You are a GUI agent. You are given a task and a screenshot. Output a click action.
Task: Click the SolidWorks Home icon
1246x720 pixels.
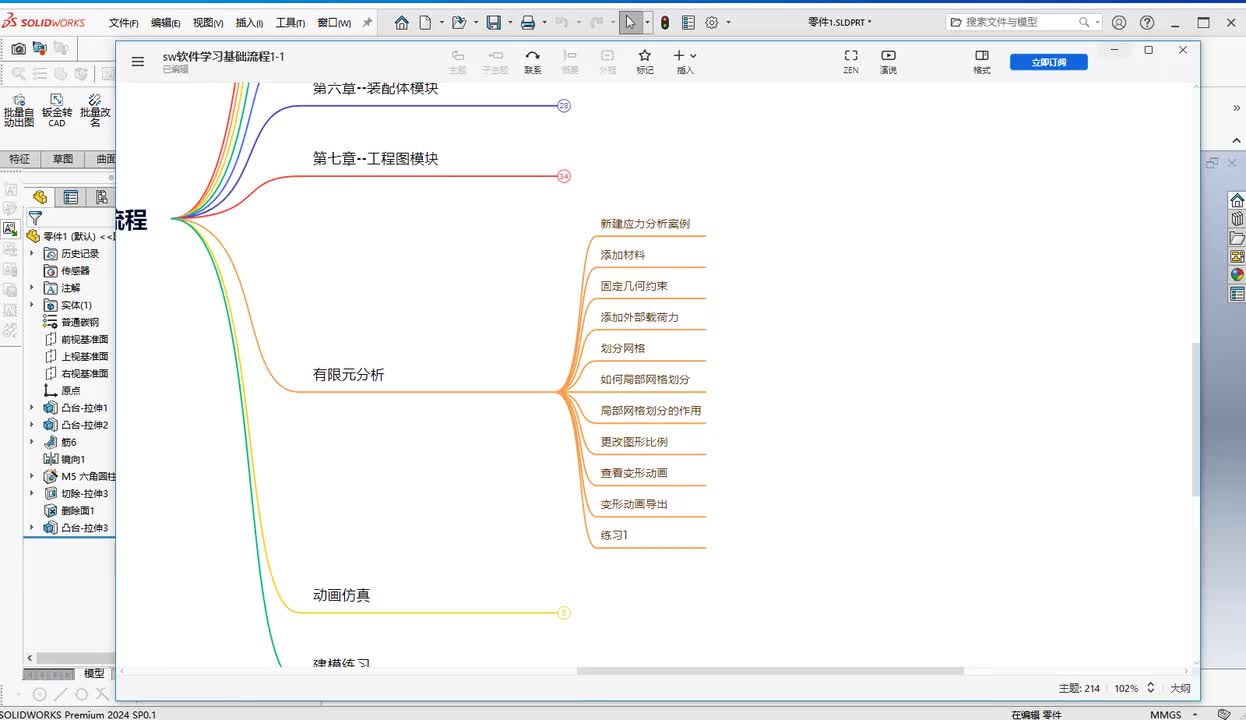point(402,22)
